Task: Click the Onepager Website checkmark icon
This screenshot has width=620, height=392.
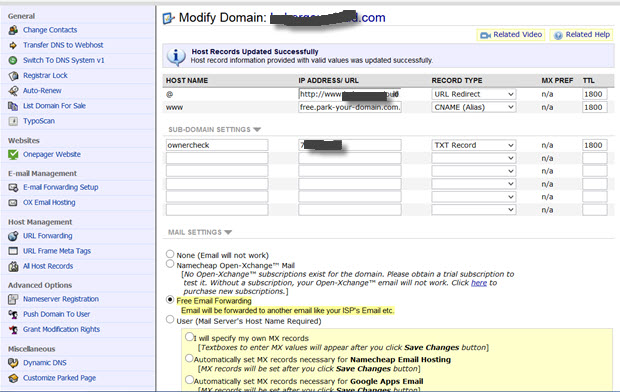Action: coord(13,154)
